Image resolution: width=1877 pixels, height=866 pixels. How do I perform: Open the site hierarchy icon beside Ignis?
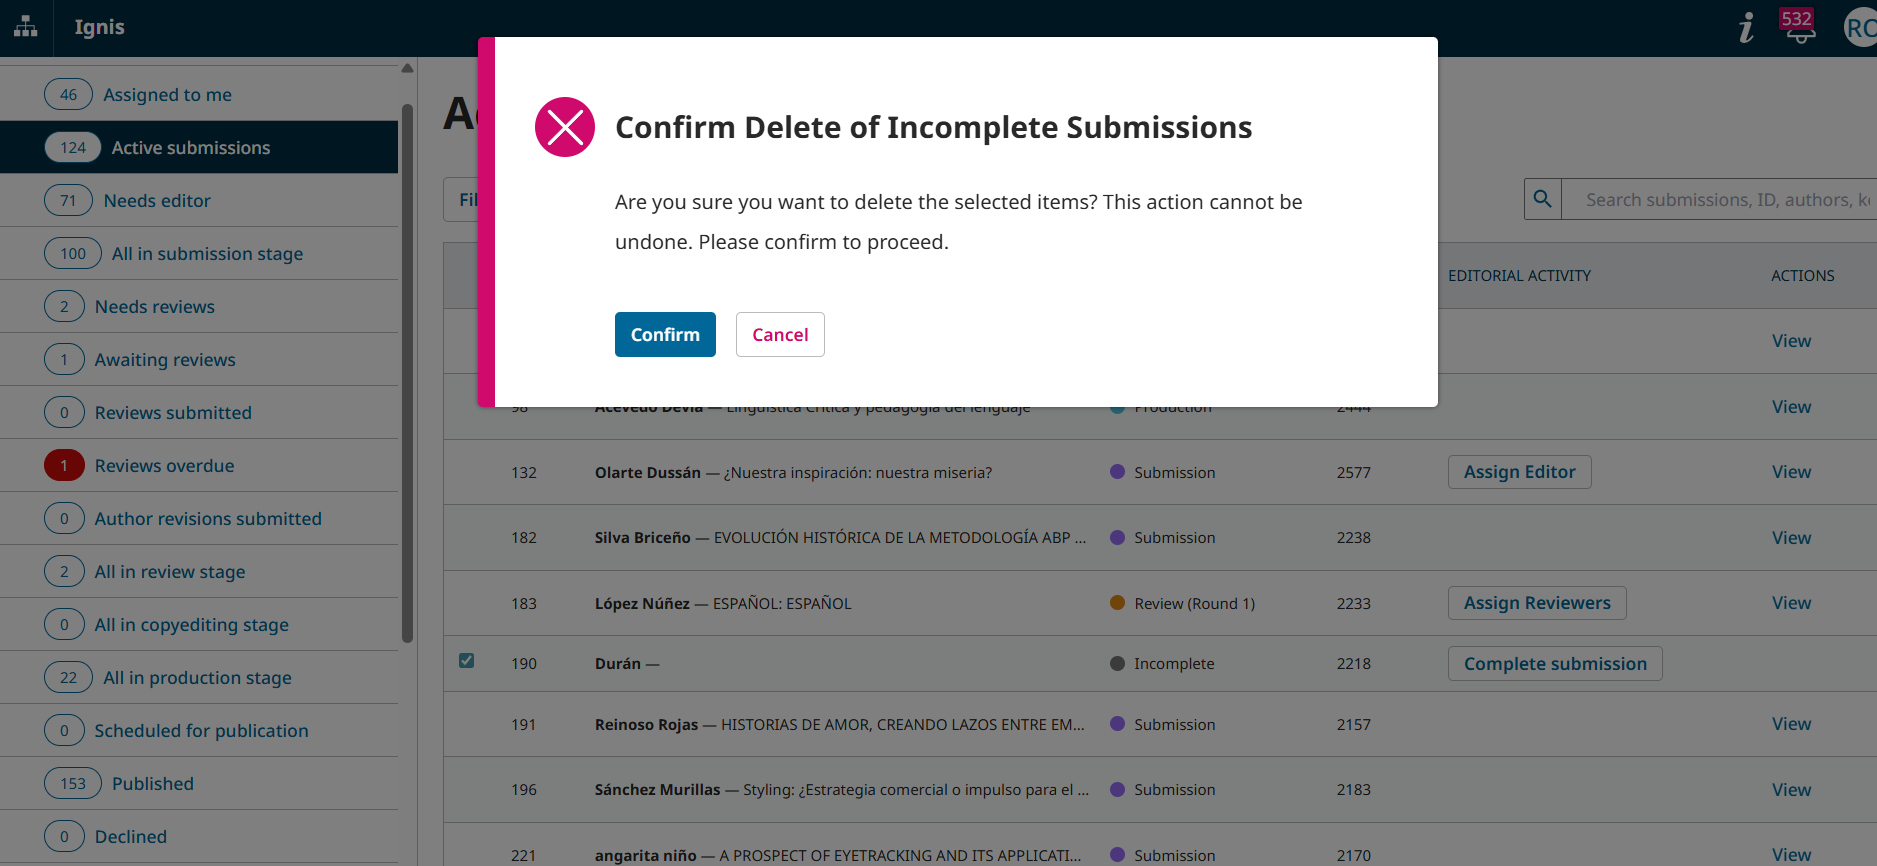[26, 27]
